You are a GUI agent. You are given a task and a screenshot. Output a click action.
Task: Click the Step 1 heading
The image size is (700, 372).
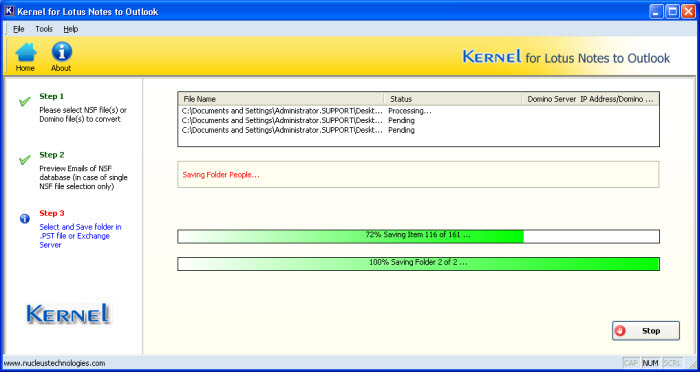[x=52, y=96]
